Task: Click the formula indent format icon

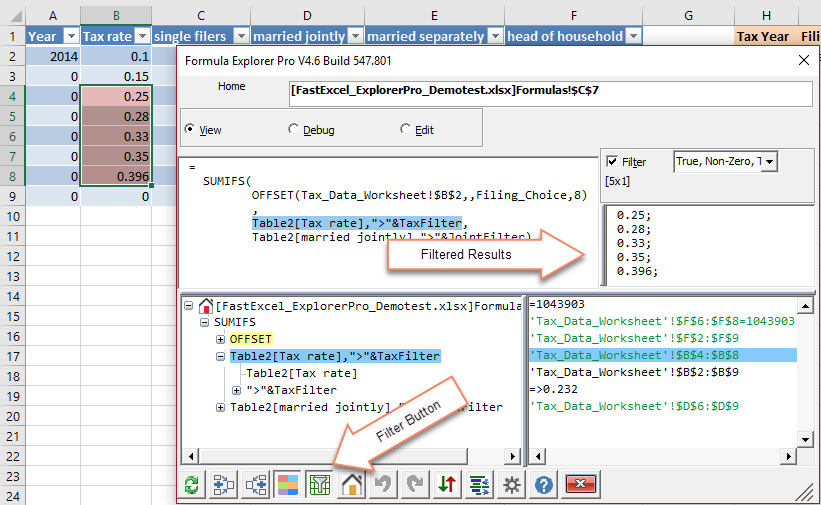Action: (x=480, y=484)
